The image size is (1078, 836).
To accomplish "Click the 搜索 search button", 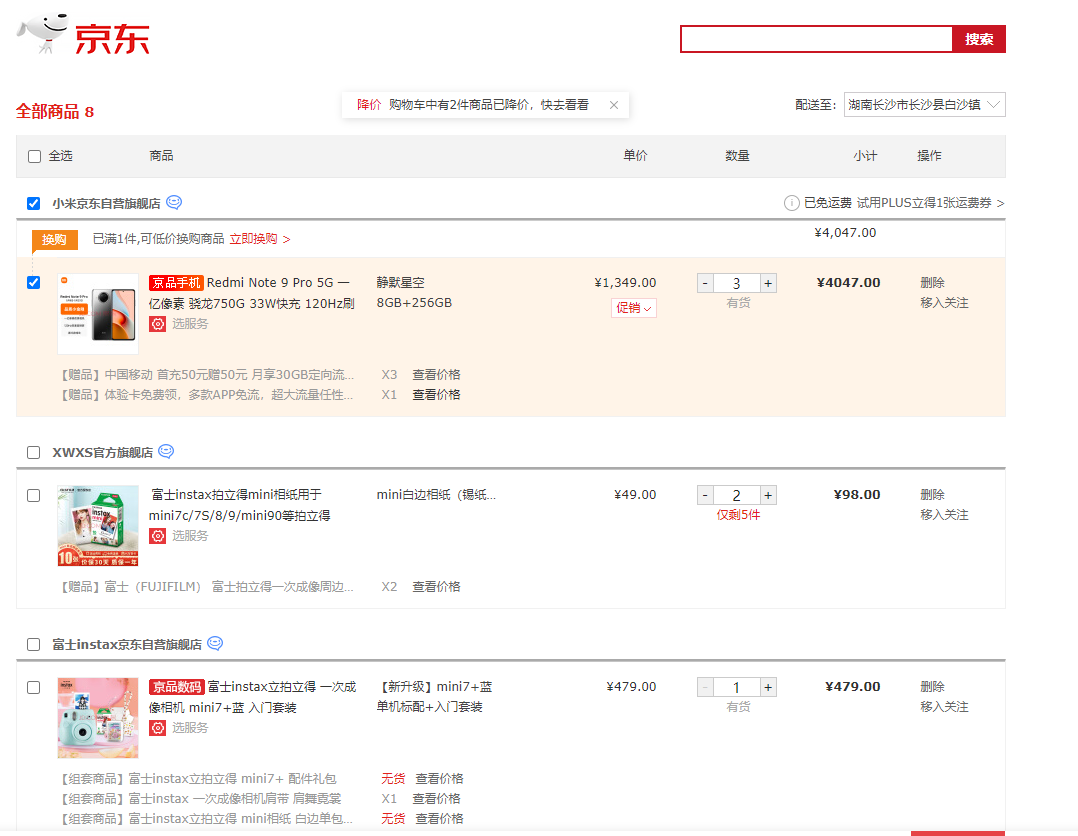I will click(979, 39).
